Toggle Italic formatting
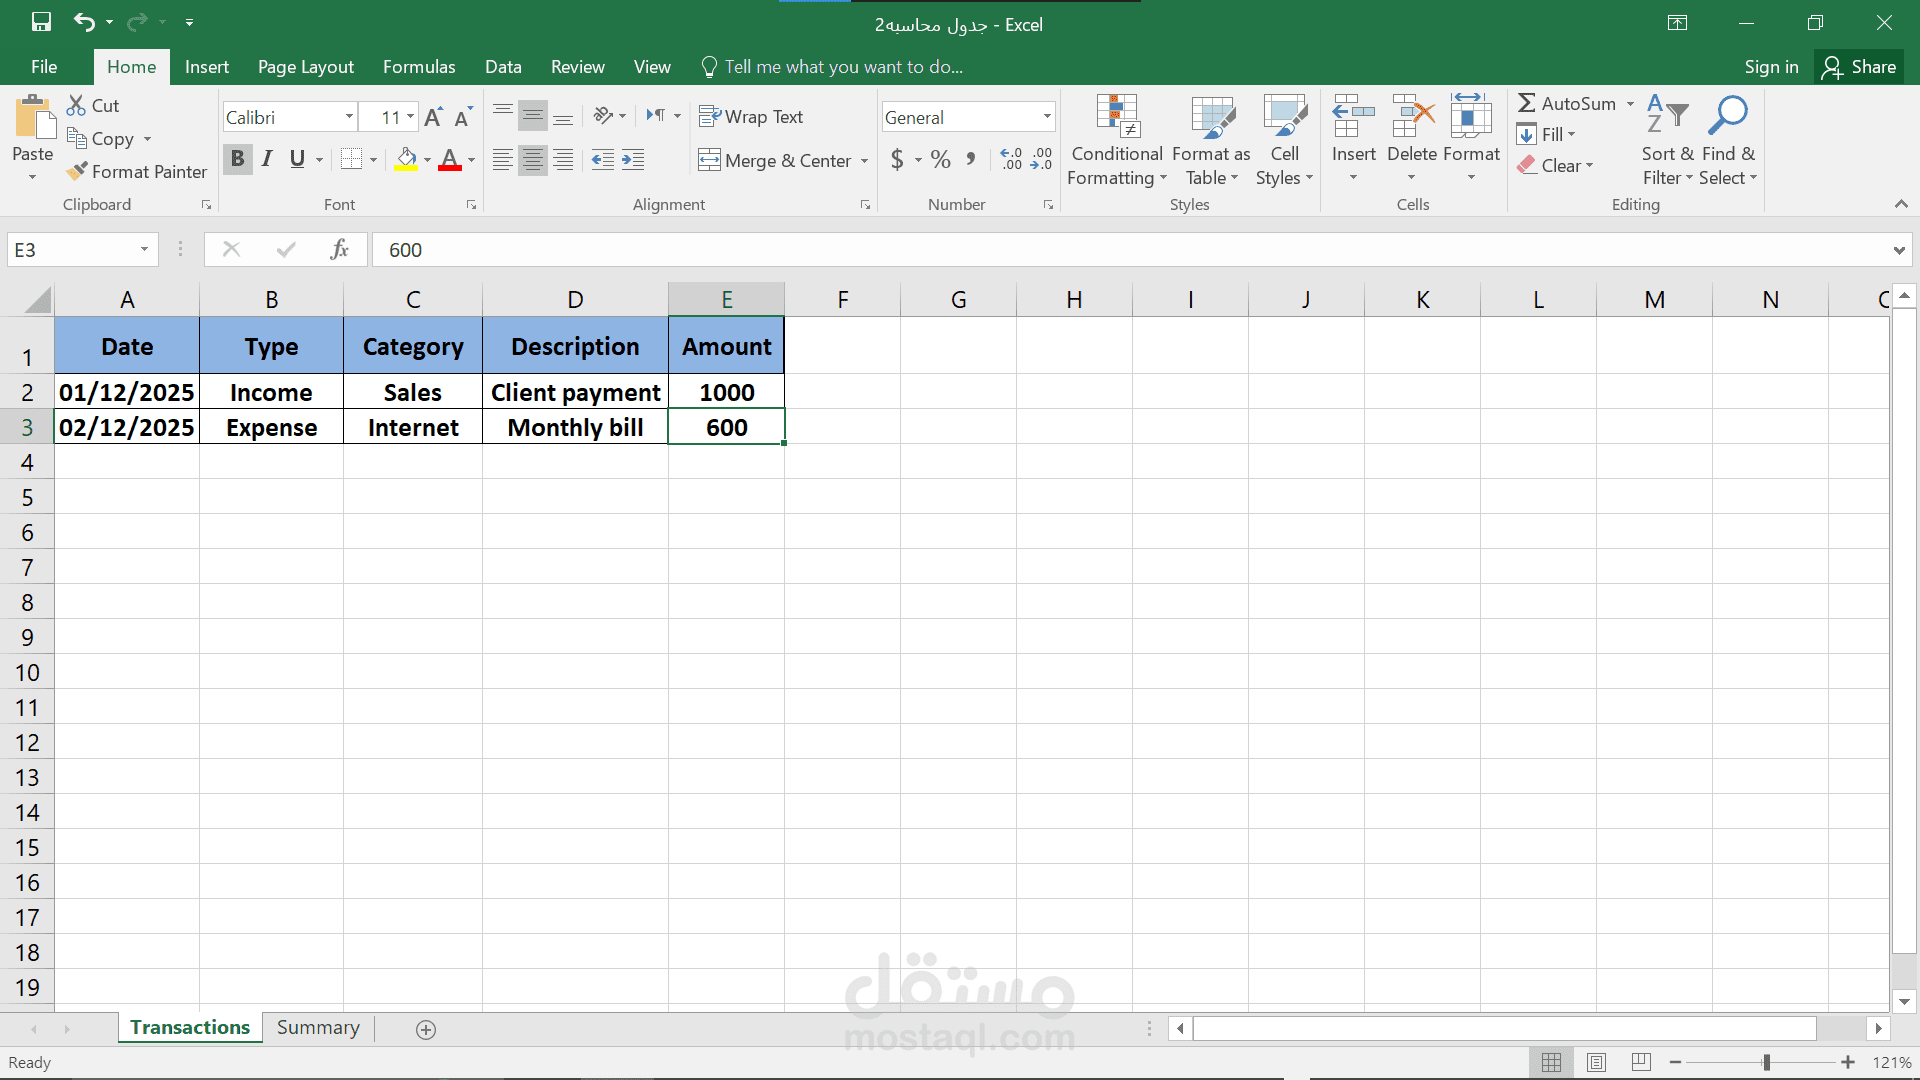Viewport: 1920px width, 1080px height. tap(267, 159)
